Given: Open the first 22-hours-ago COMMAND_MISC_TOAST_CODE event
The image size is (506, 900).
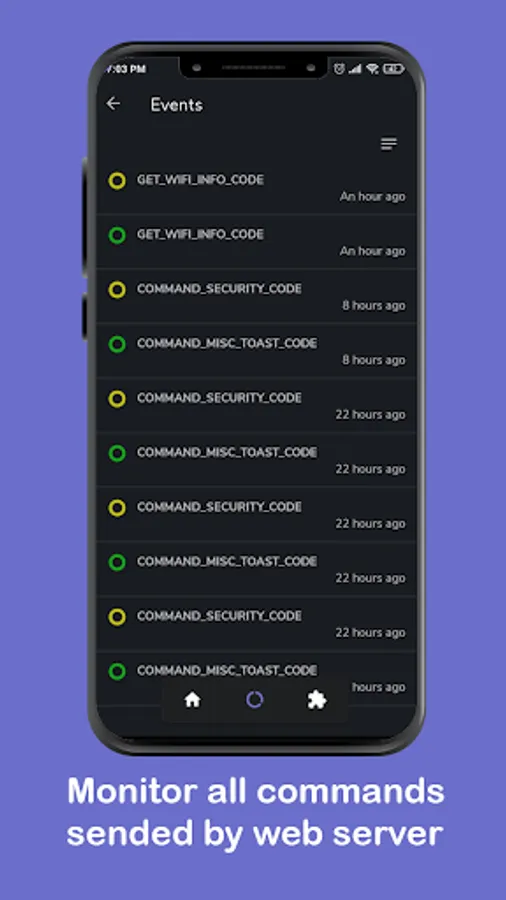Looking at the screenshot, I should pyautogui.click(x=256, y=460).
